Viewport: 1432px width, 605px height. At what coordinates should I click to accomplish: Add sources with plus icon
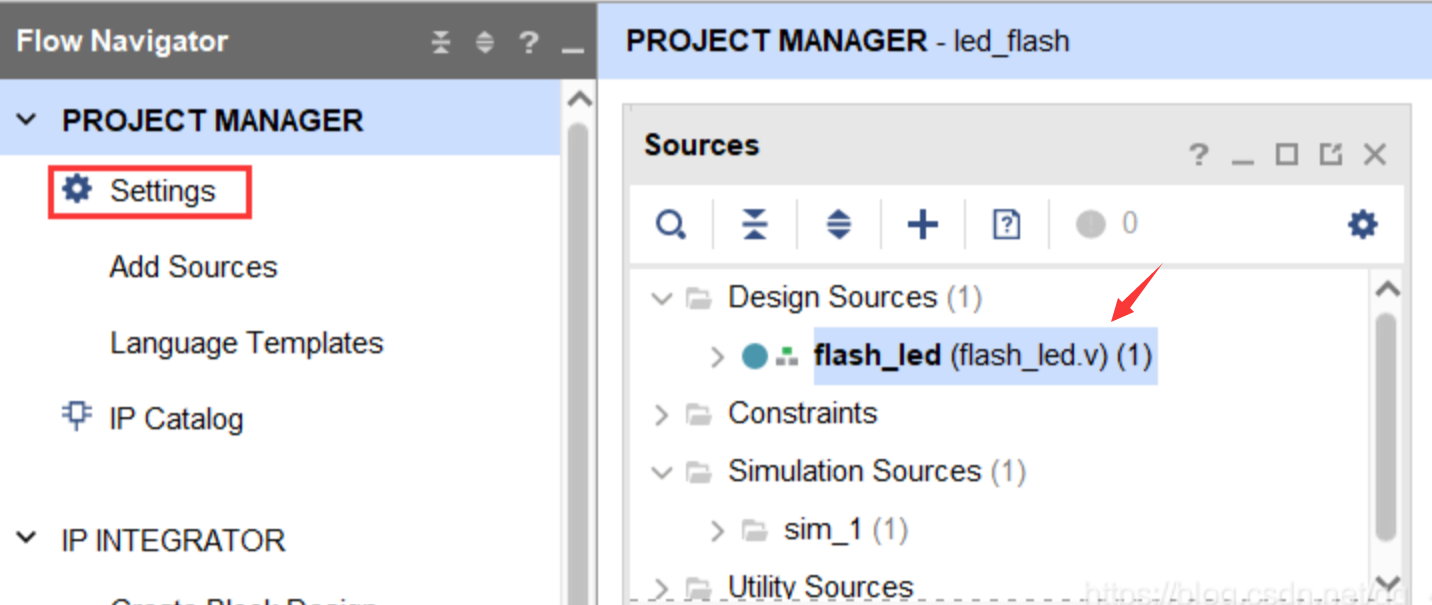pyautogui.click(x=922, y=224)
